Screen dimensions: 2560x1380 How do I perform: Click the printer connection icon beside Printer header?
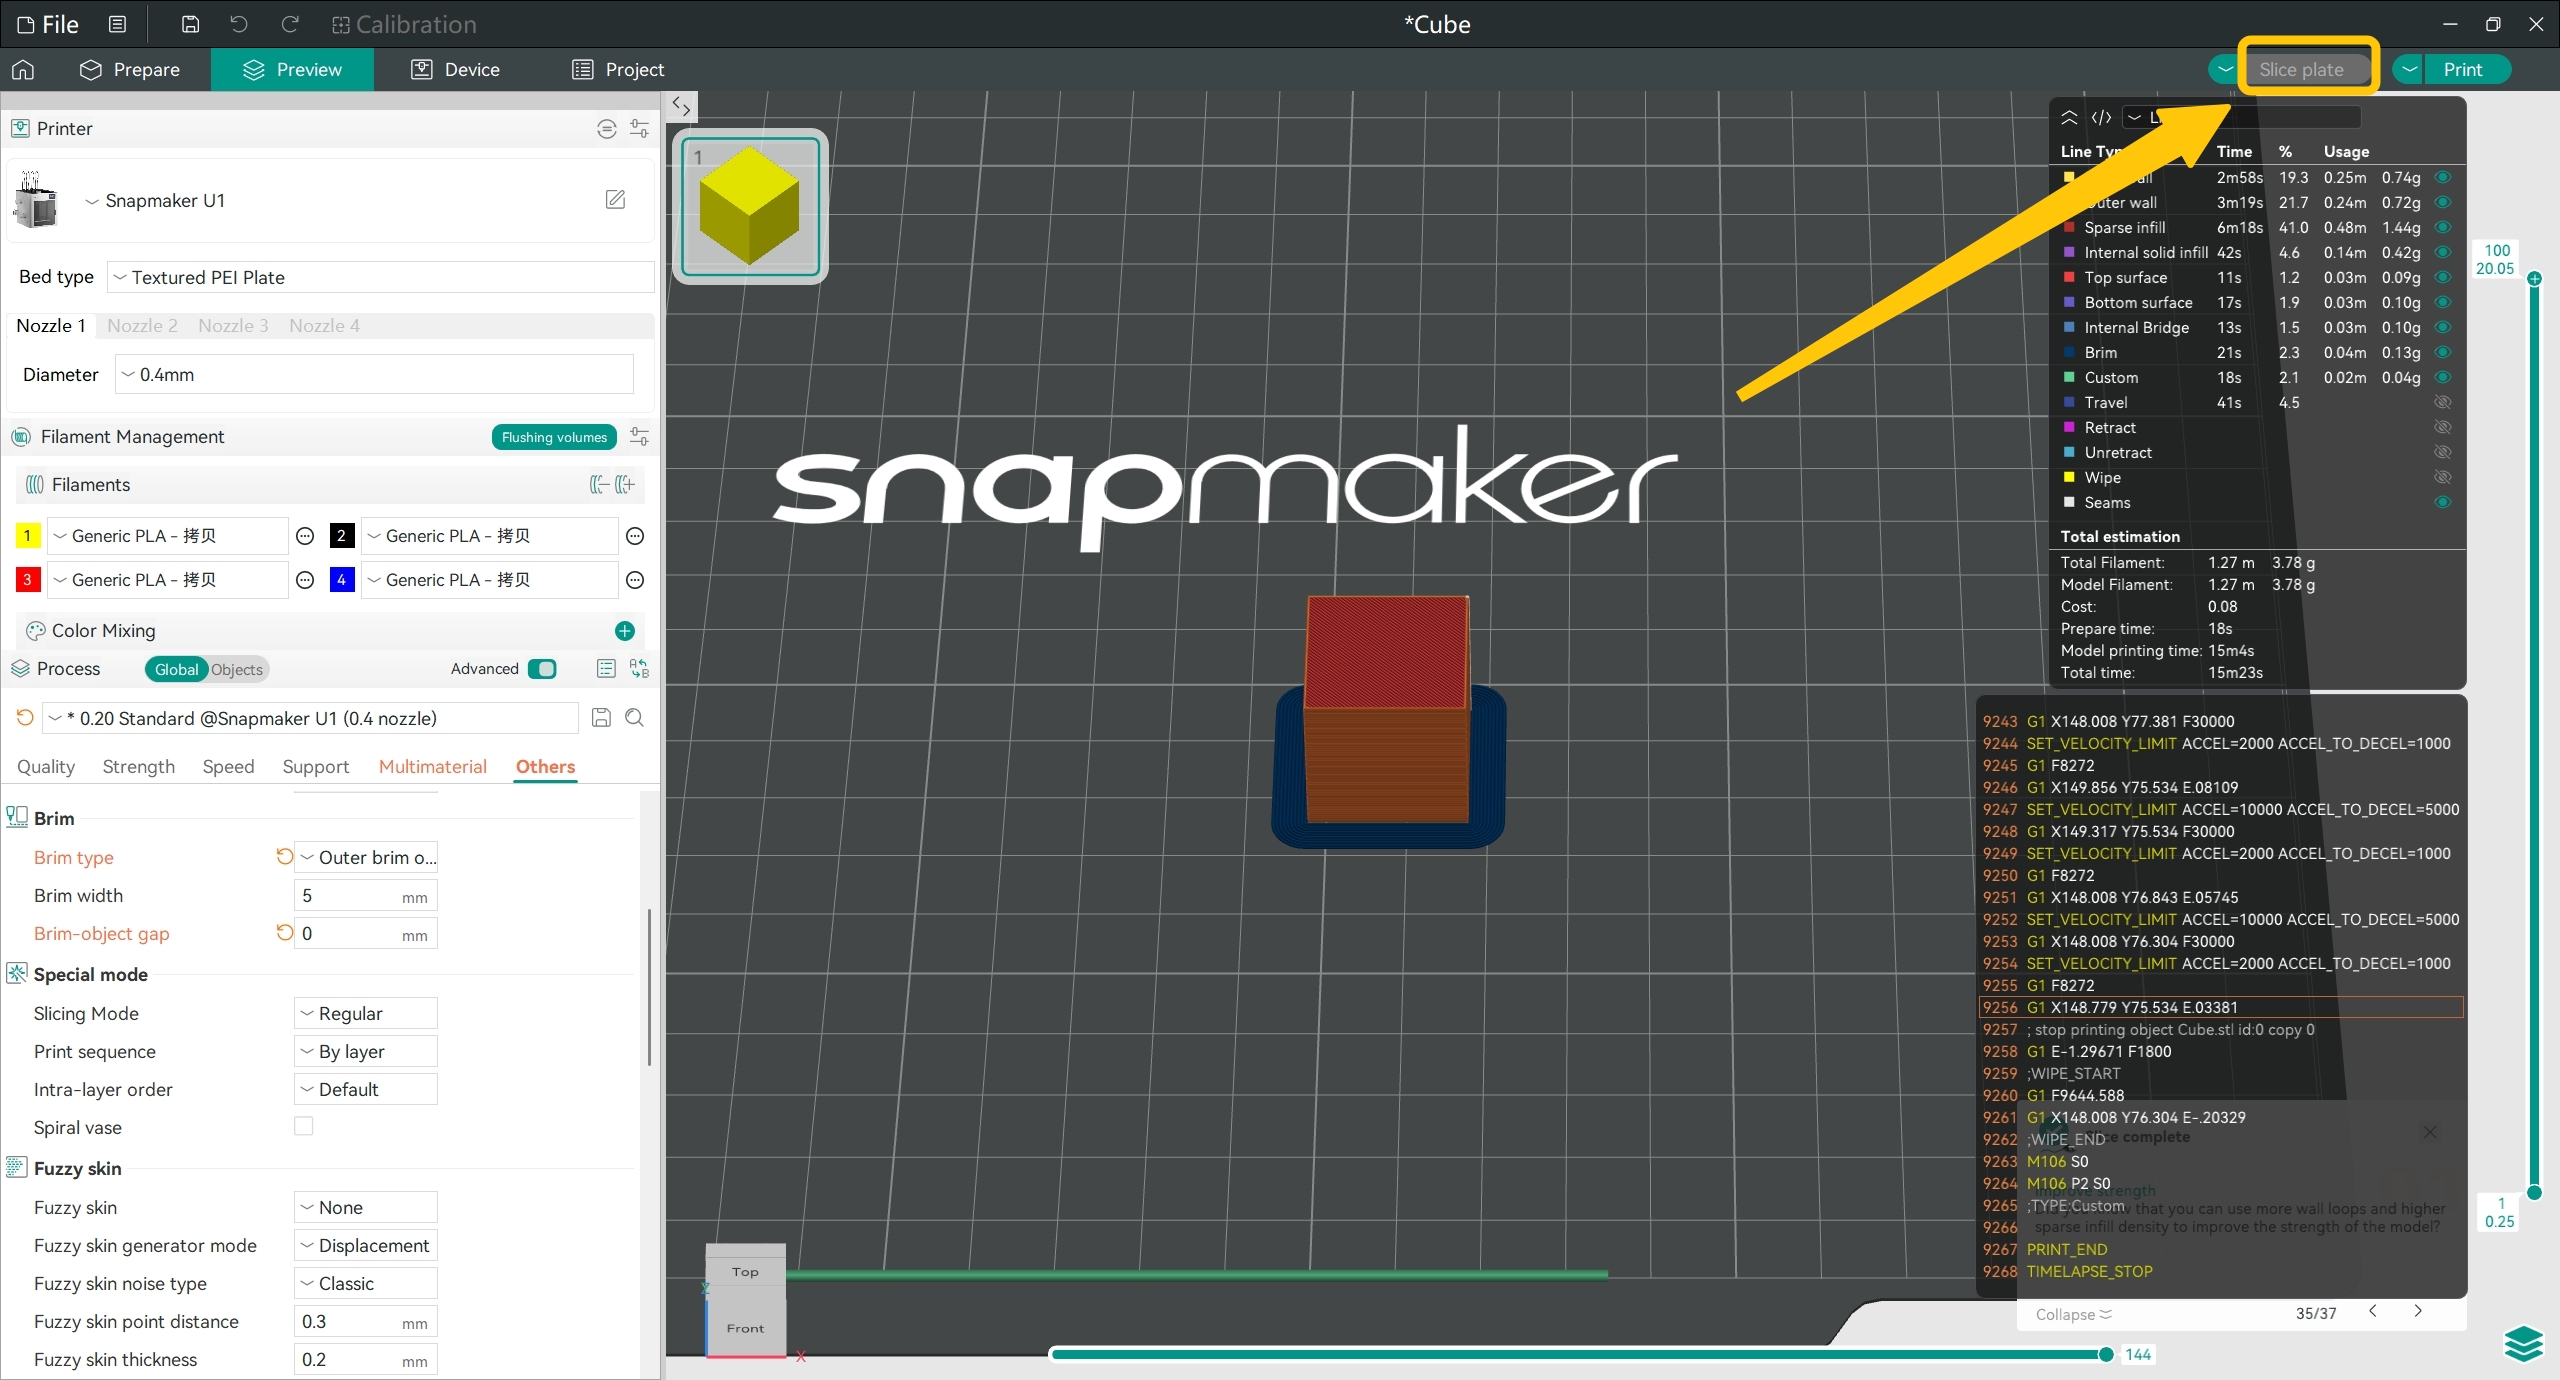606,128
